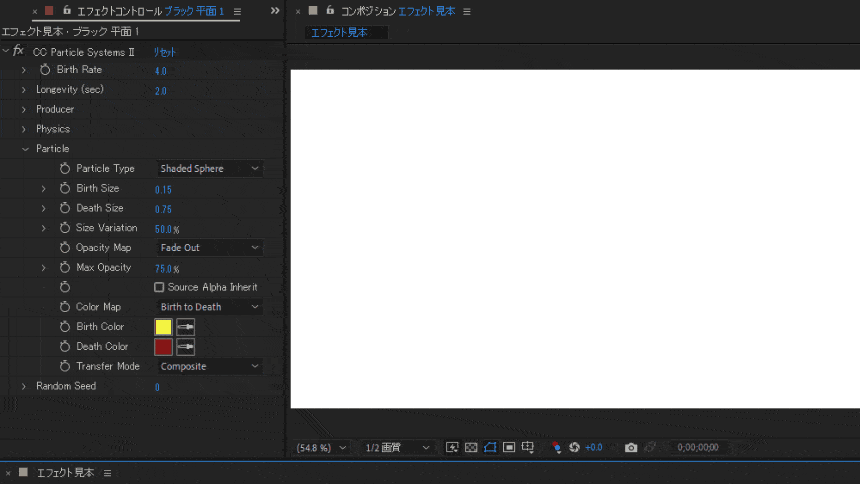The height and width of the screenshot is (484, 860).
Task: Take a snapshot with camera icon
Action: [631, 448]
